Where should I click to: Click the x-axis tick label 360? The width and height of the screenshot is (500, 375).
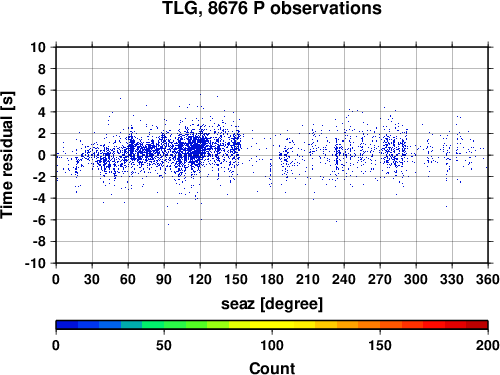point(488,279)
